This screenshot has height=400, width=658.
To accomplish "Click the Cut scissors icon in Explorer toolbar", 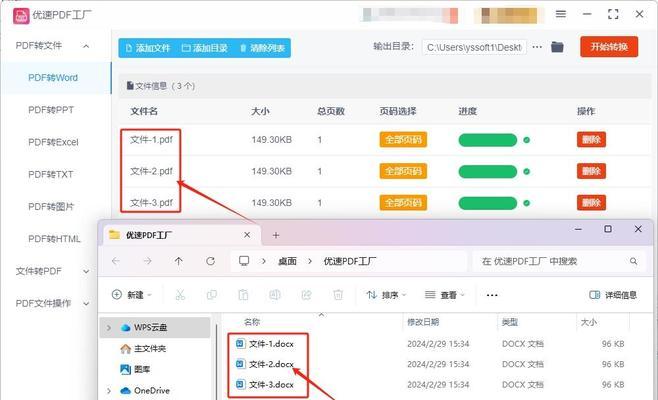I will [180, 295].
